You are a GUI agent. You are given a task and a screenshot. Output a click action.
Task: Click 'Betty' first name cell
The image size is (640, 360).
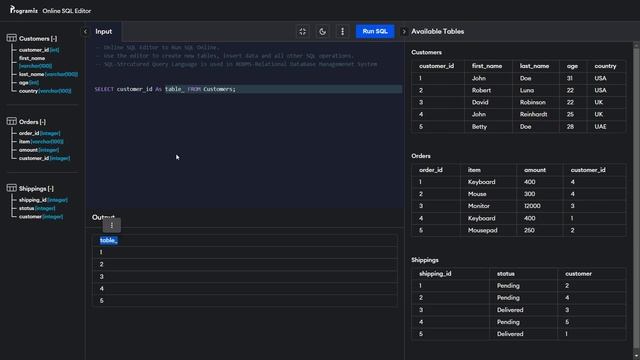click(x=479, y=127)
